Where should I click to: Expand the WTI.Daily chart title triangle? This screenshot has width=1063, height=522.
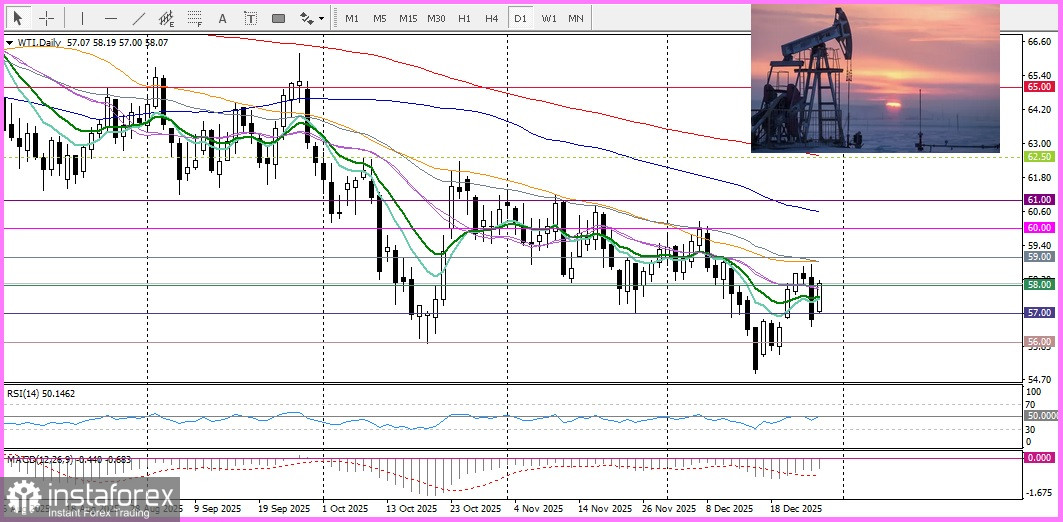pyautogui.click(x=9, y=43)
